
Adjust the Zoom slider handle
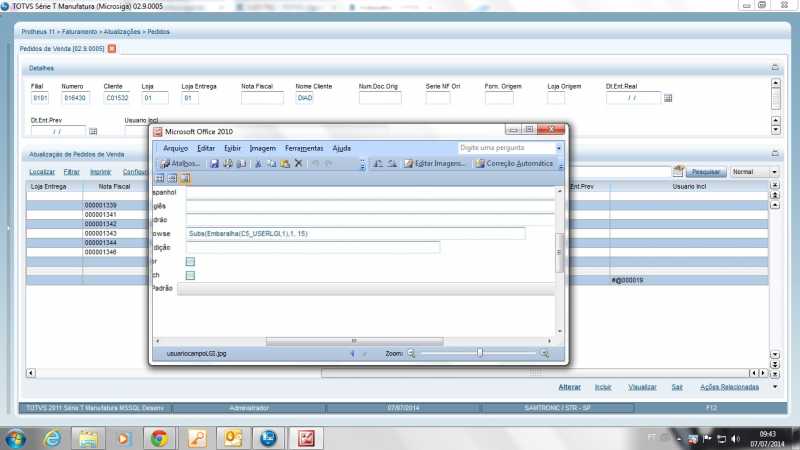(480, 353)
